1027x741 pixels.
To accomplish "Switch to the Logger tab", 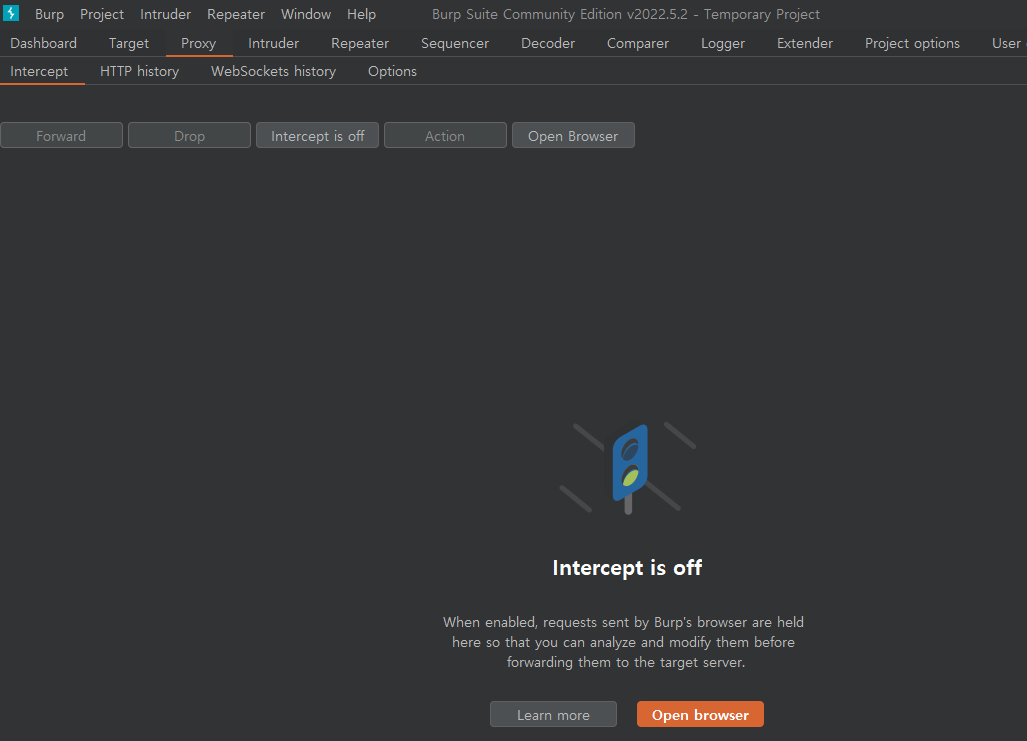I will [x=722, y=43].
